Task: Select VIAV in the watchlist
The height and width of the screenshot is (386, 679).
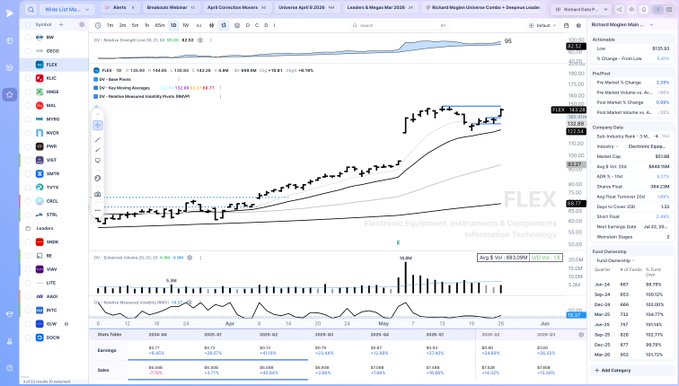Action: point(54,269)
